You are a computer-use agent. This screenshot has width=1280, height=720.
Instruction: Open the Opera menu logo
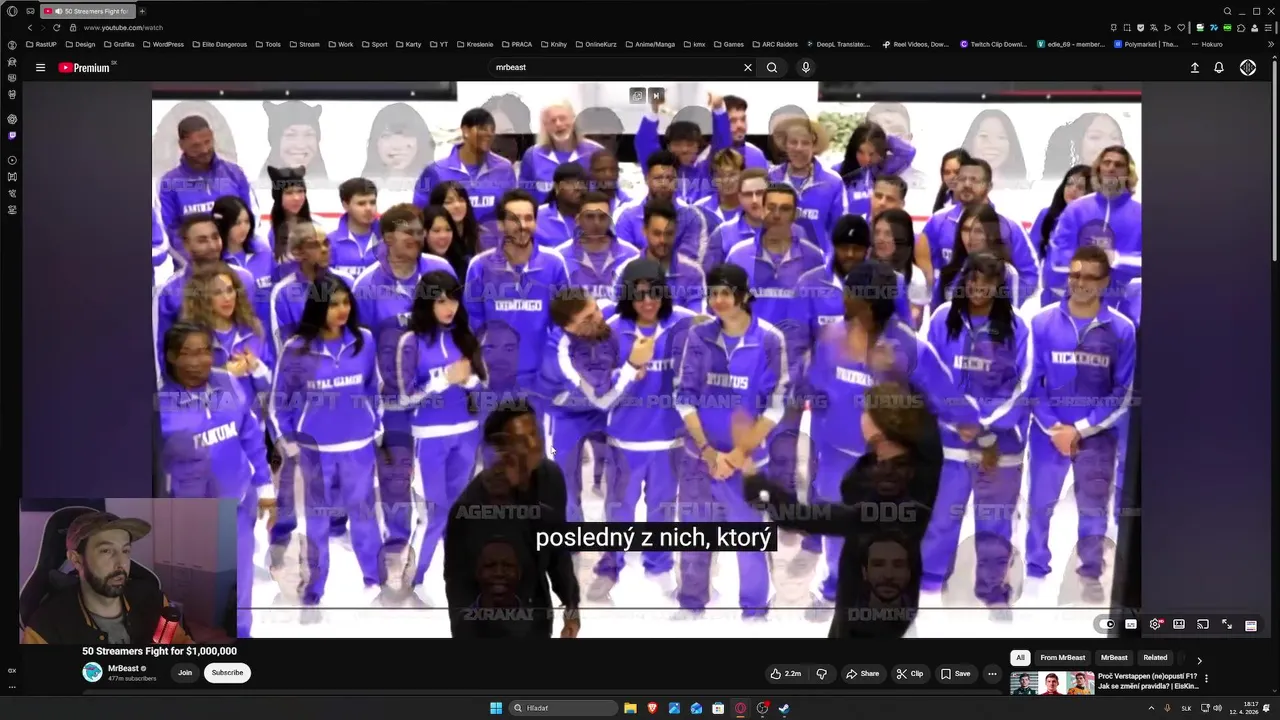pyautogui.click(x=12, y=11)
